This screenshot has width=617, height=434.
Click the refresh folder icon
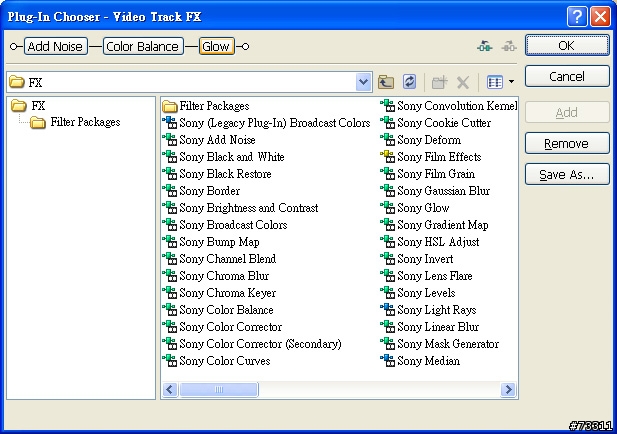[410, 82]
